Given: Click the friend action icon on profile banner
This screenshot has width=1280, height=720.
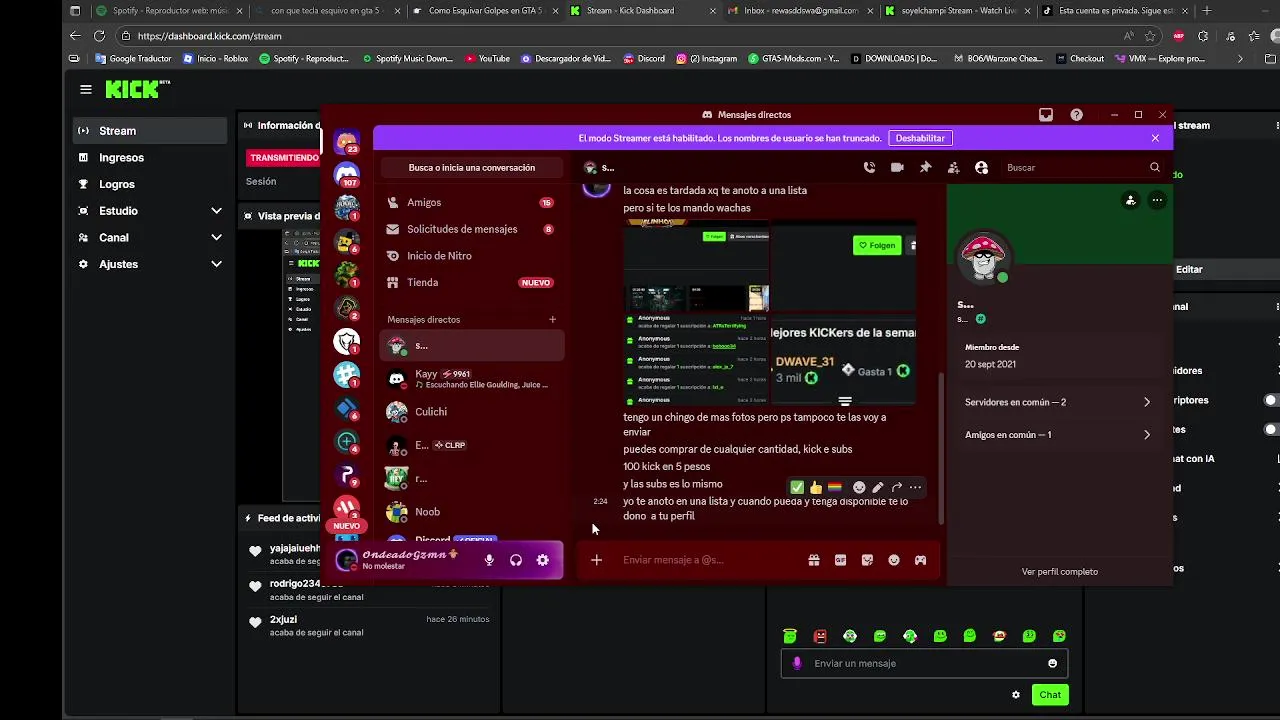Looking at the screenshot, I should tap(1130, 200).
